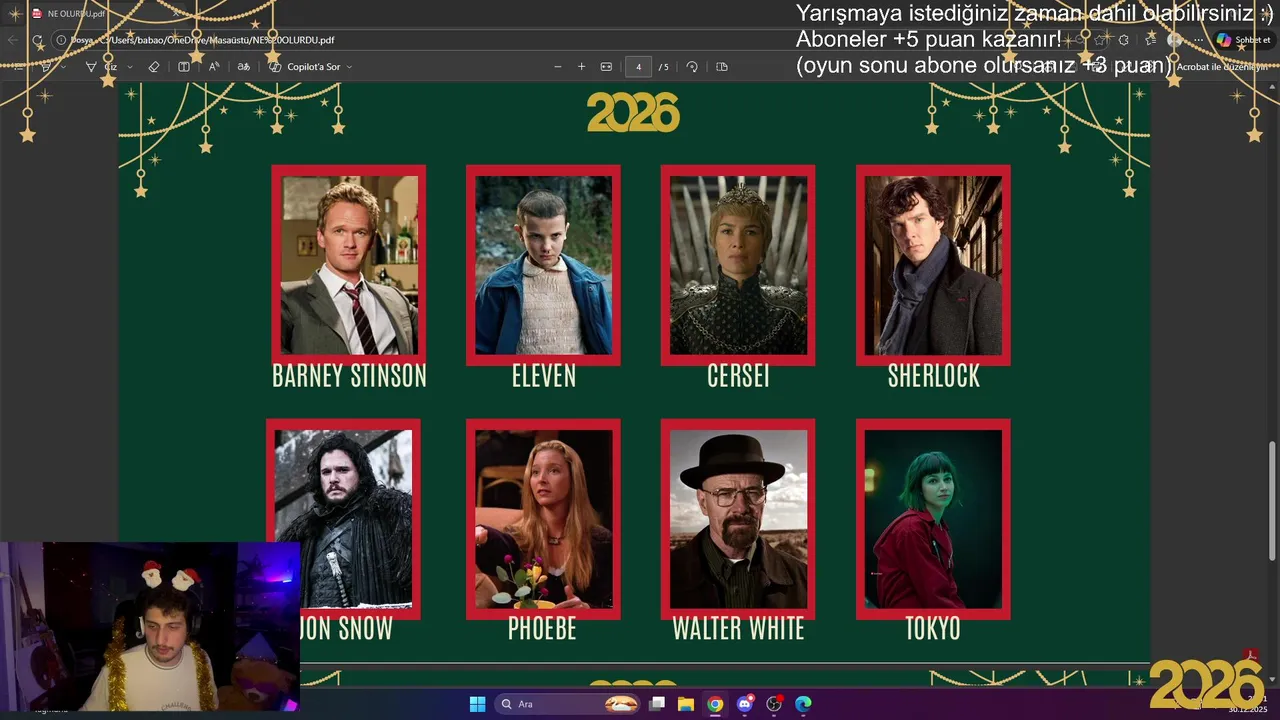Screen dimensions: 1280x720
Task: Open Task View from the taskbar
Action: click(657, 704)
